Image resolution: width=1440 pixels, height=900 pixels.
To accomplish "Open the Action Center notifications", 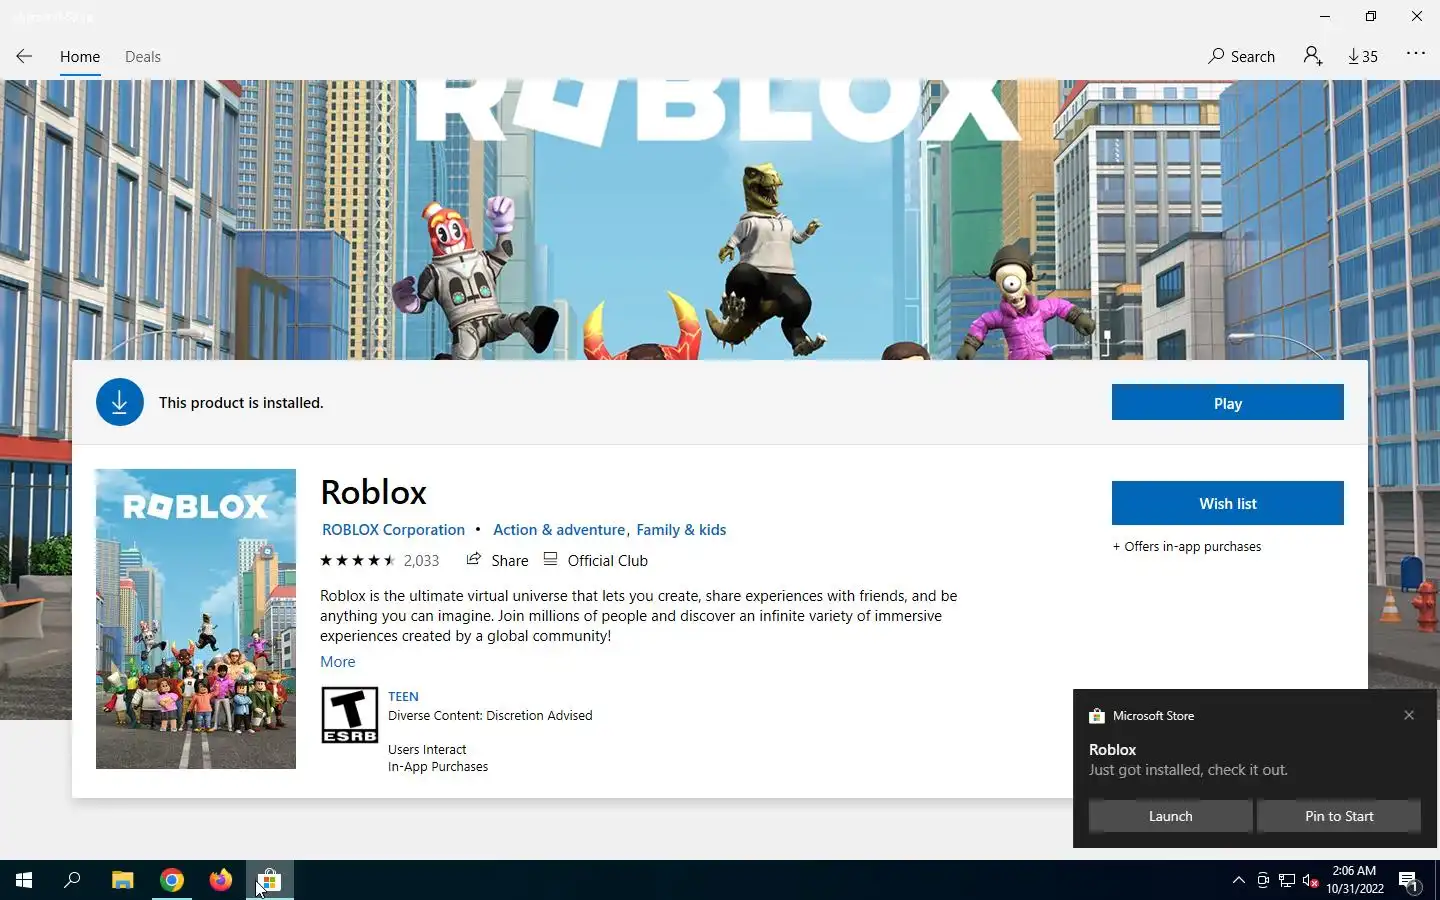I will pyautogui.click(x=1409, y=880).
